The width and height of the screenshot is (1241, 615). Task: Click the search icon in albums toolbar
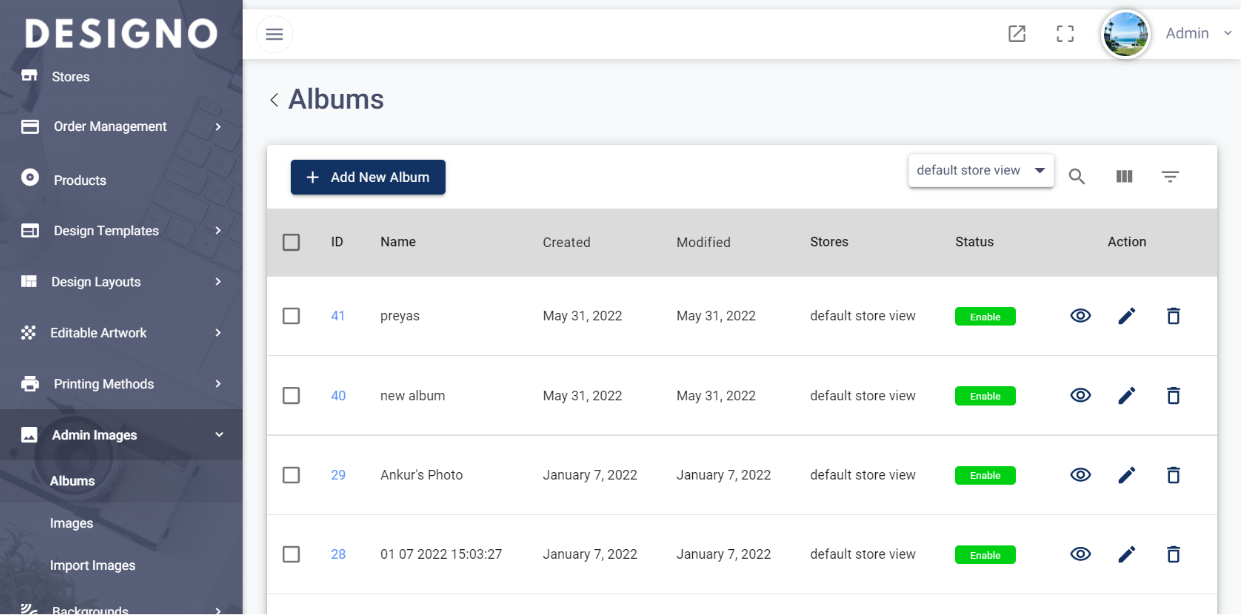coord(1077,177)
